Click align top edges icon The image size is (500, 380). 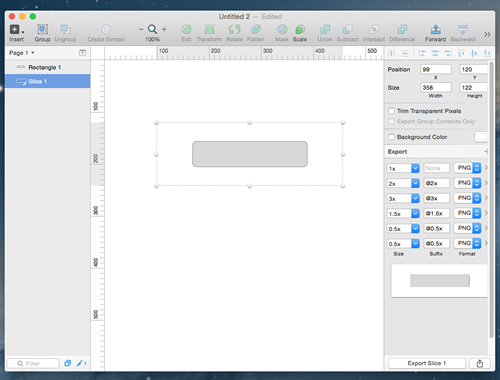tap(461, 53)
